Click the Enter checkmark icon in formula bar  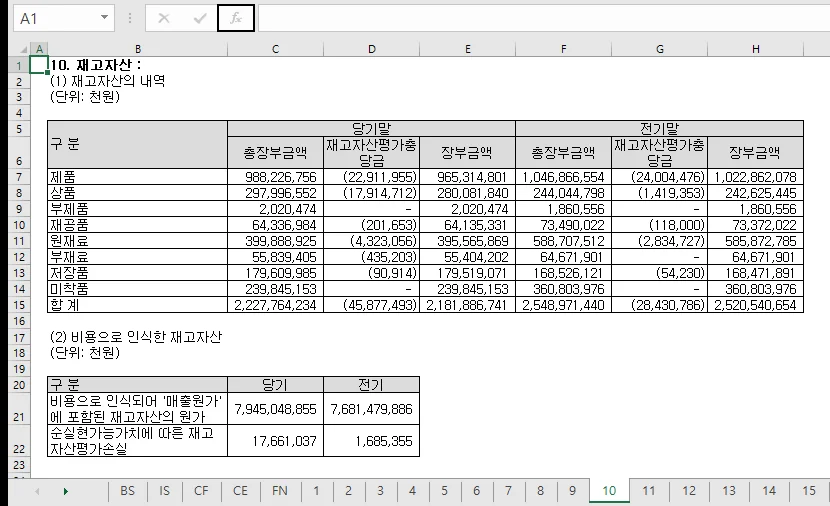coord(200,19)
